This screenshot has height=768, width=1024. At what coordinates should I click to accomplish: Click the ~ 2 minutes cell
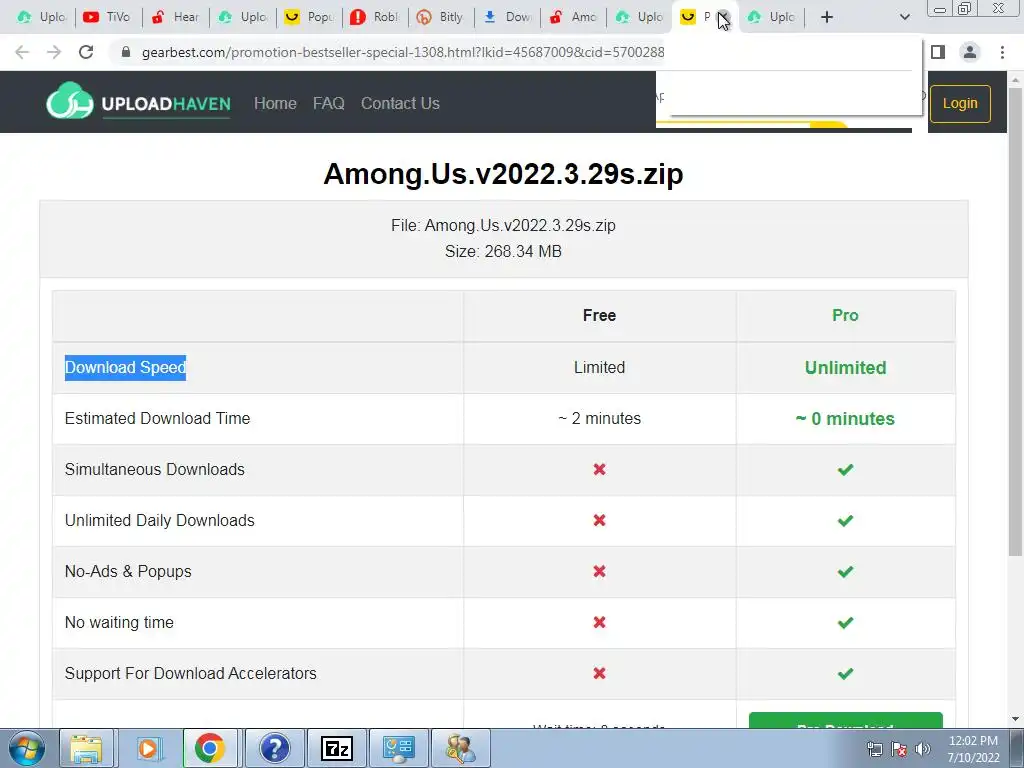click(600, 419)
